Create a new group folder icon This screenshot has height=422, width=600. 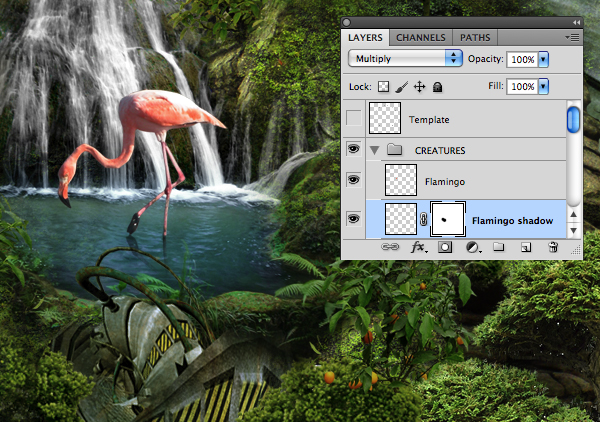(498, 247)
